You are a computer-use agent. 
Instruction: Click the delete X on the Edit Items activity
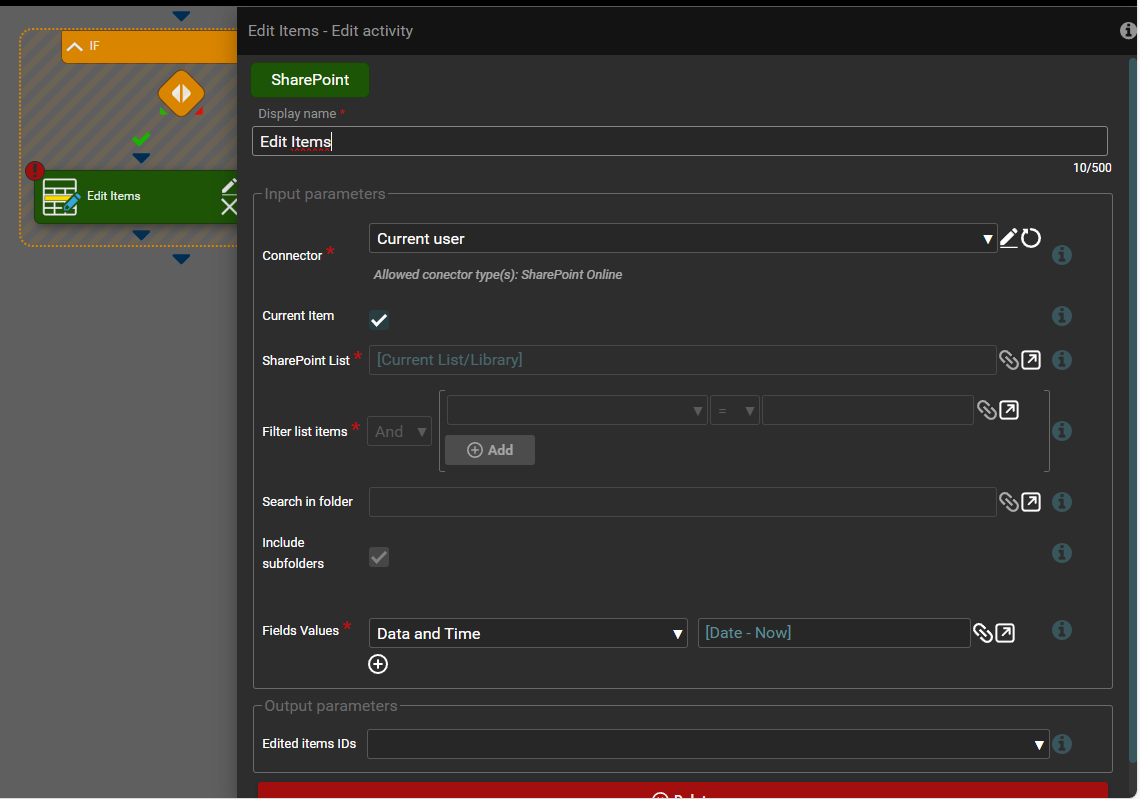229,207
